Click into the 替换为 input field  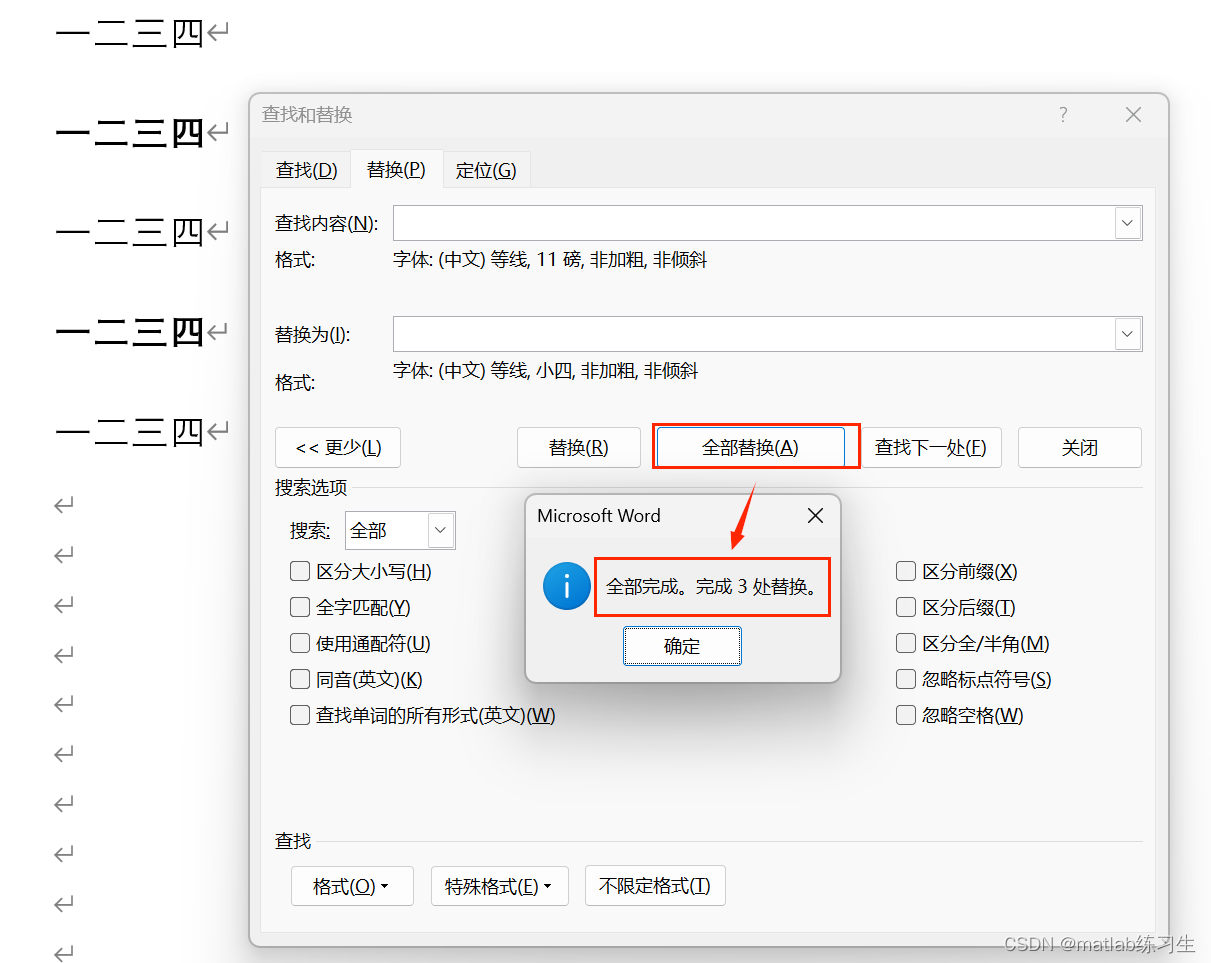(755, 334)
